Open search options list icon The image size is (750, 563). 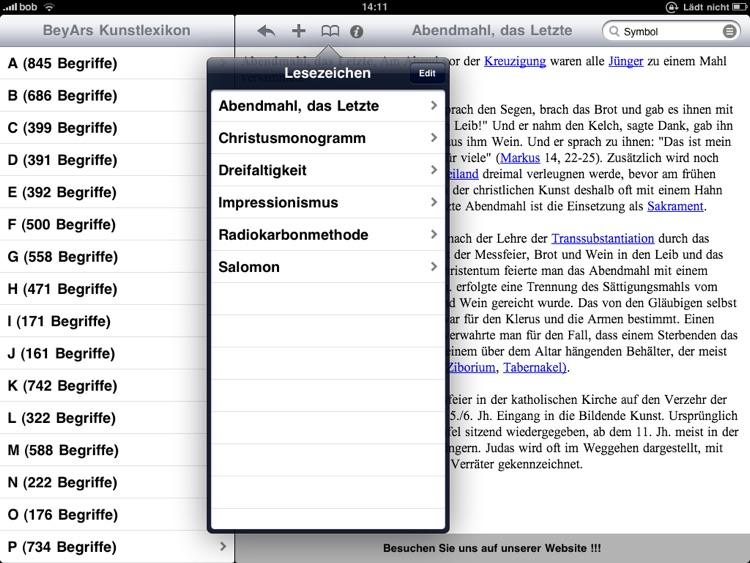[729, 32]
